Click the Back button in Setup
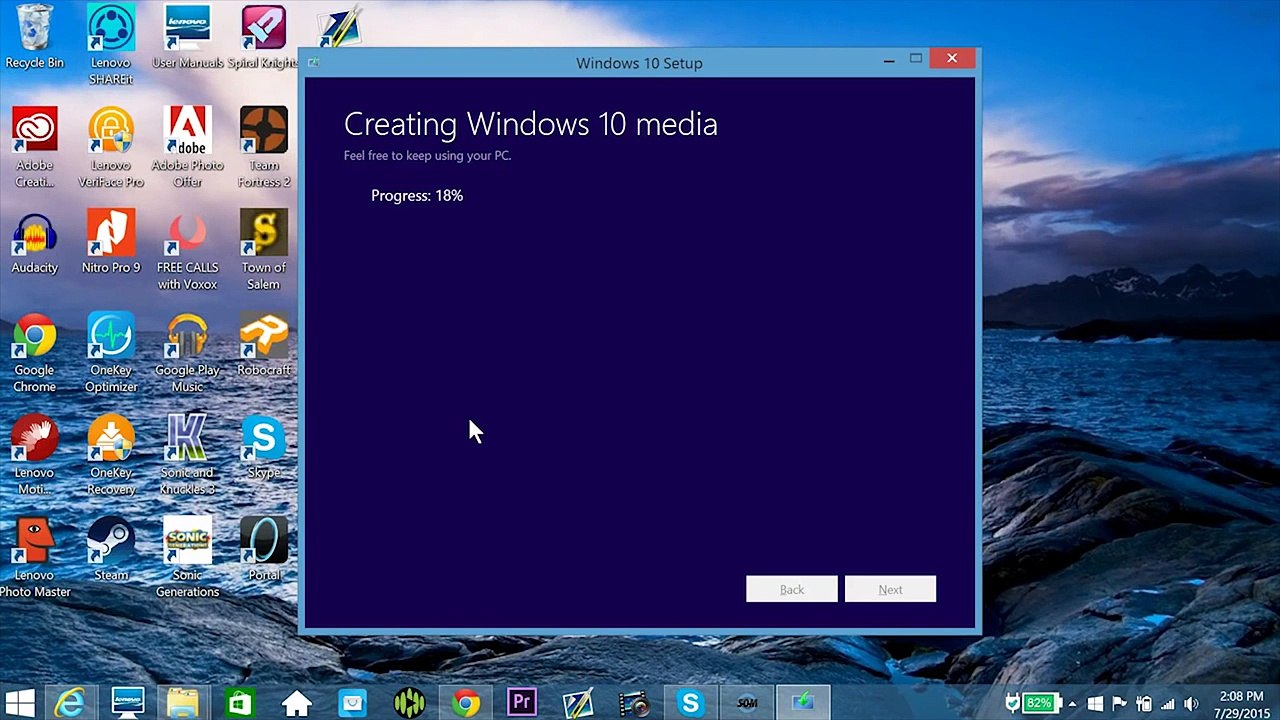This screenshot has width=1280, height=720. (792, 589)
